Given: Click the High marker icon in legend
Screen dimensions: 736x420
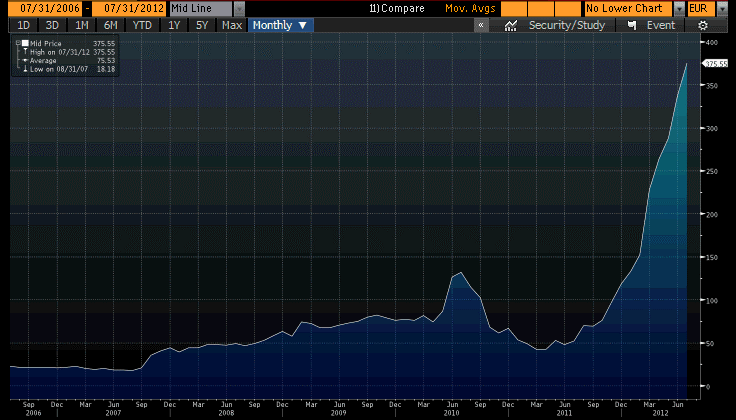Looking at the screenshot, I should pyautogui.click(x=25, y=52).
